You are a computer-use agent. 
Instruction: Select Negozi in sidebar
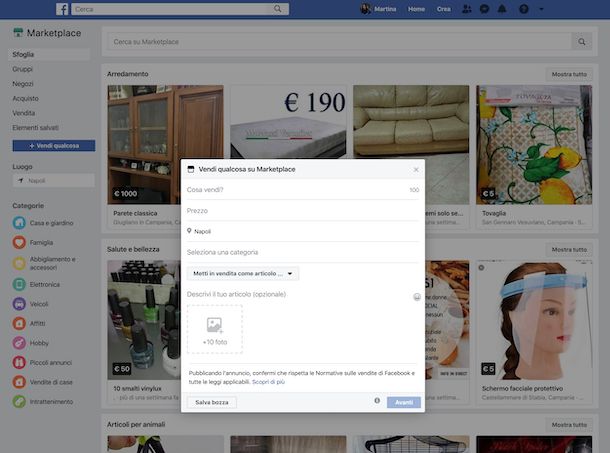pyautogui.click(x=23, y=84)
